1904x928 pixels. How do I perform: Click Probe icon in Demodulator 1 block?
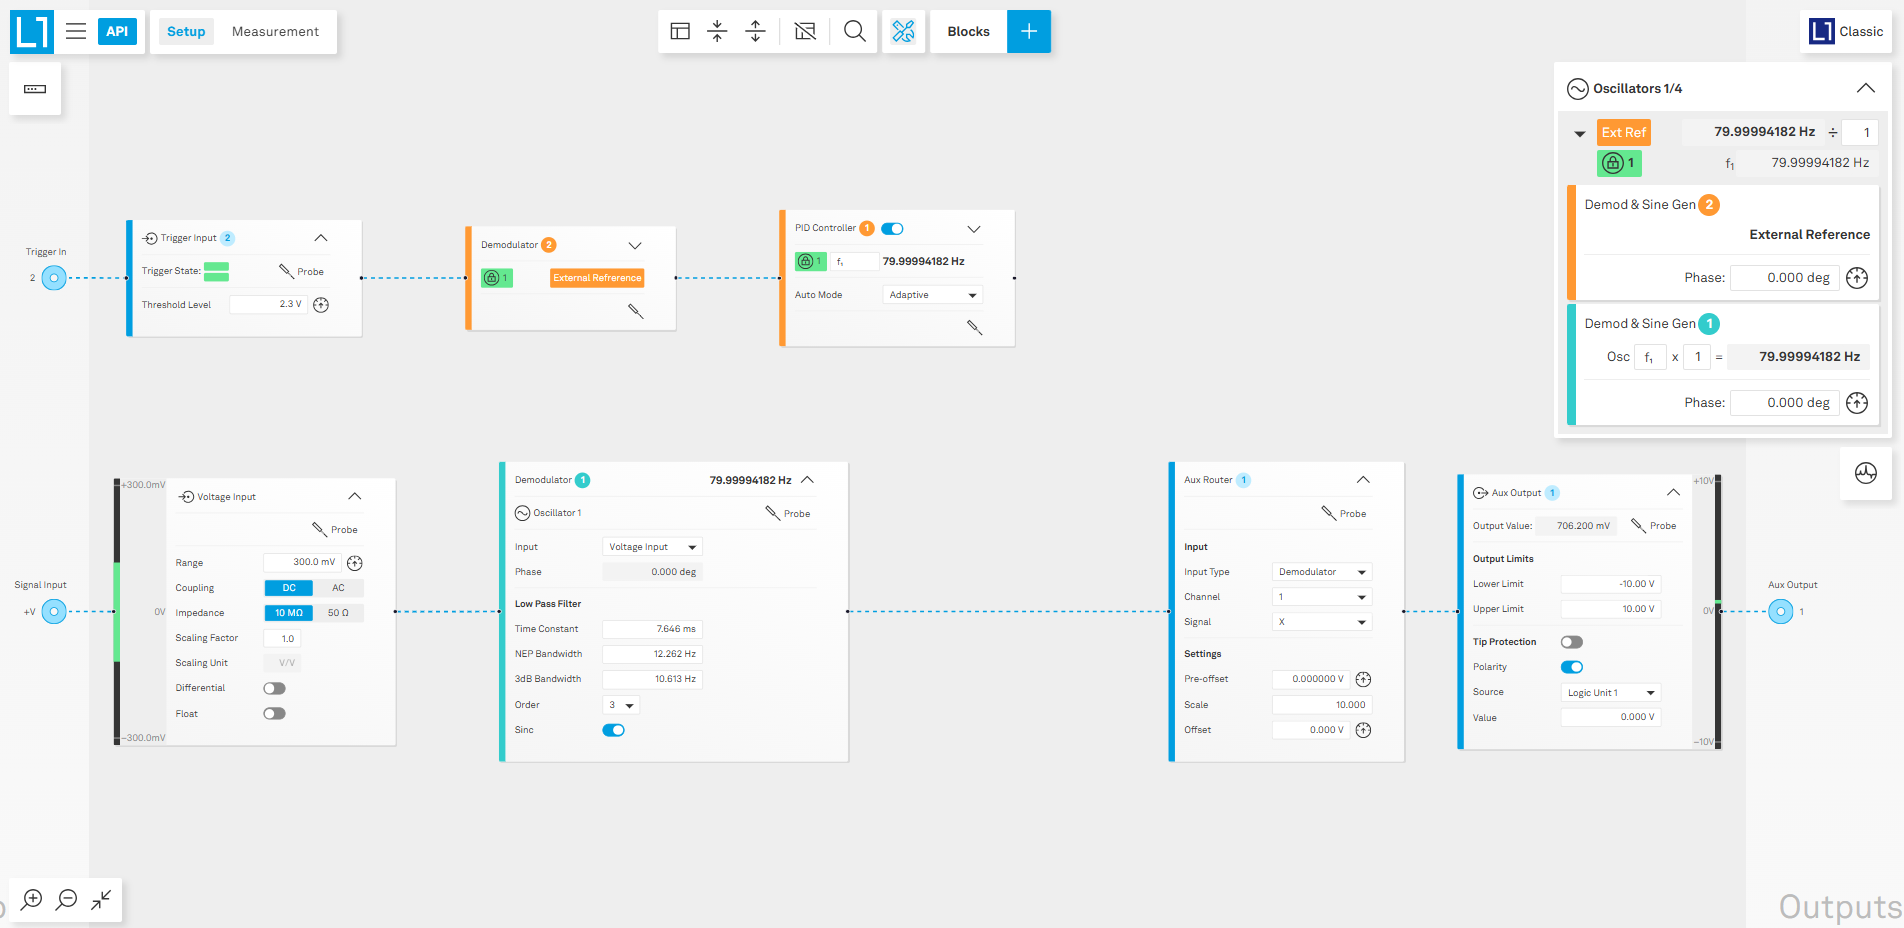pyautogui.click(x=773, y=513)
